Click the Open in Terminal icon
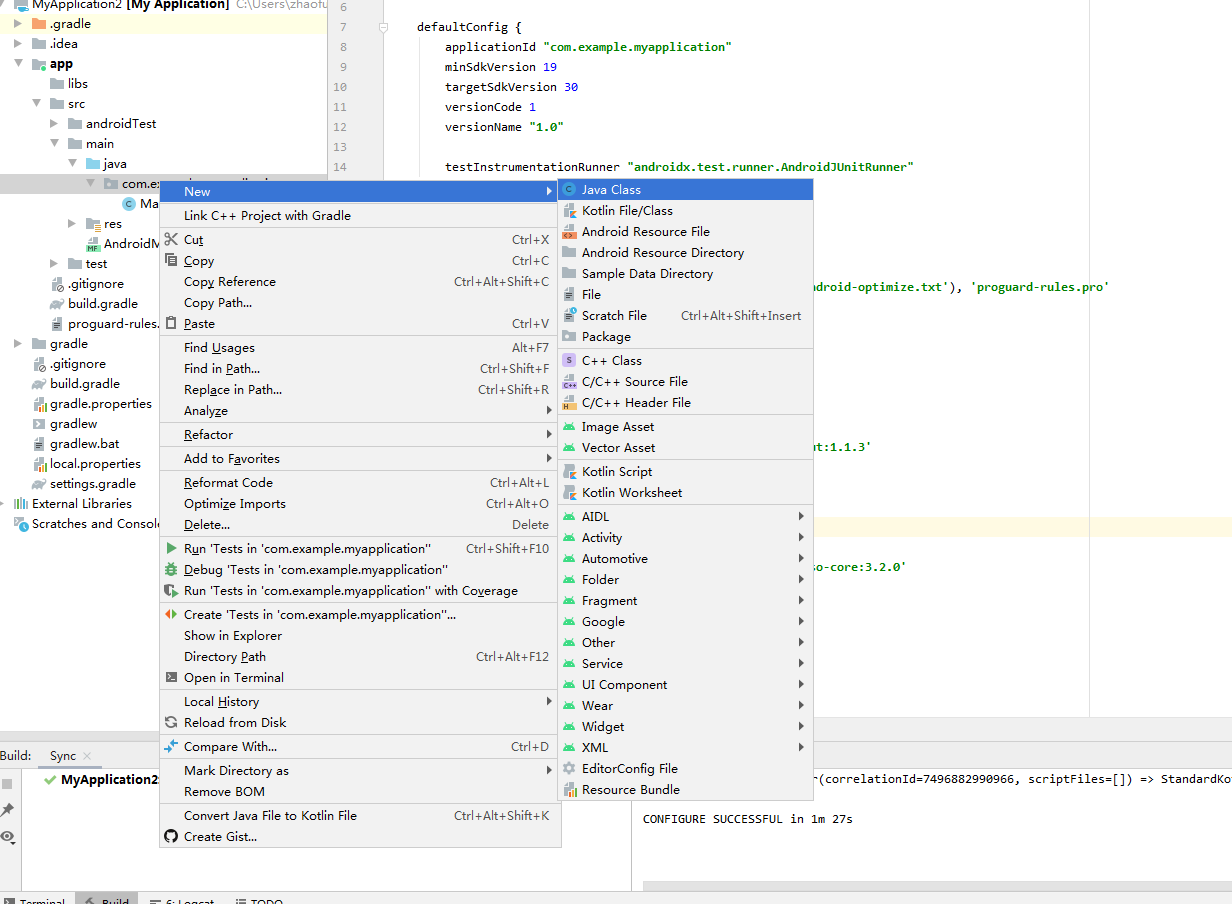Image resolution: width=1232 pixels, height=904 pixels. (171, 677)
